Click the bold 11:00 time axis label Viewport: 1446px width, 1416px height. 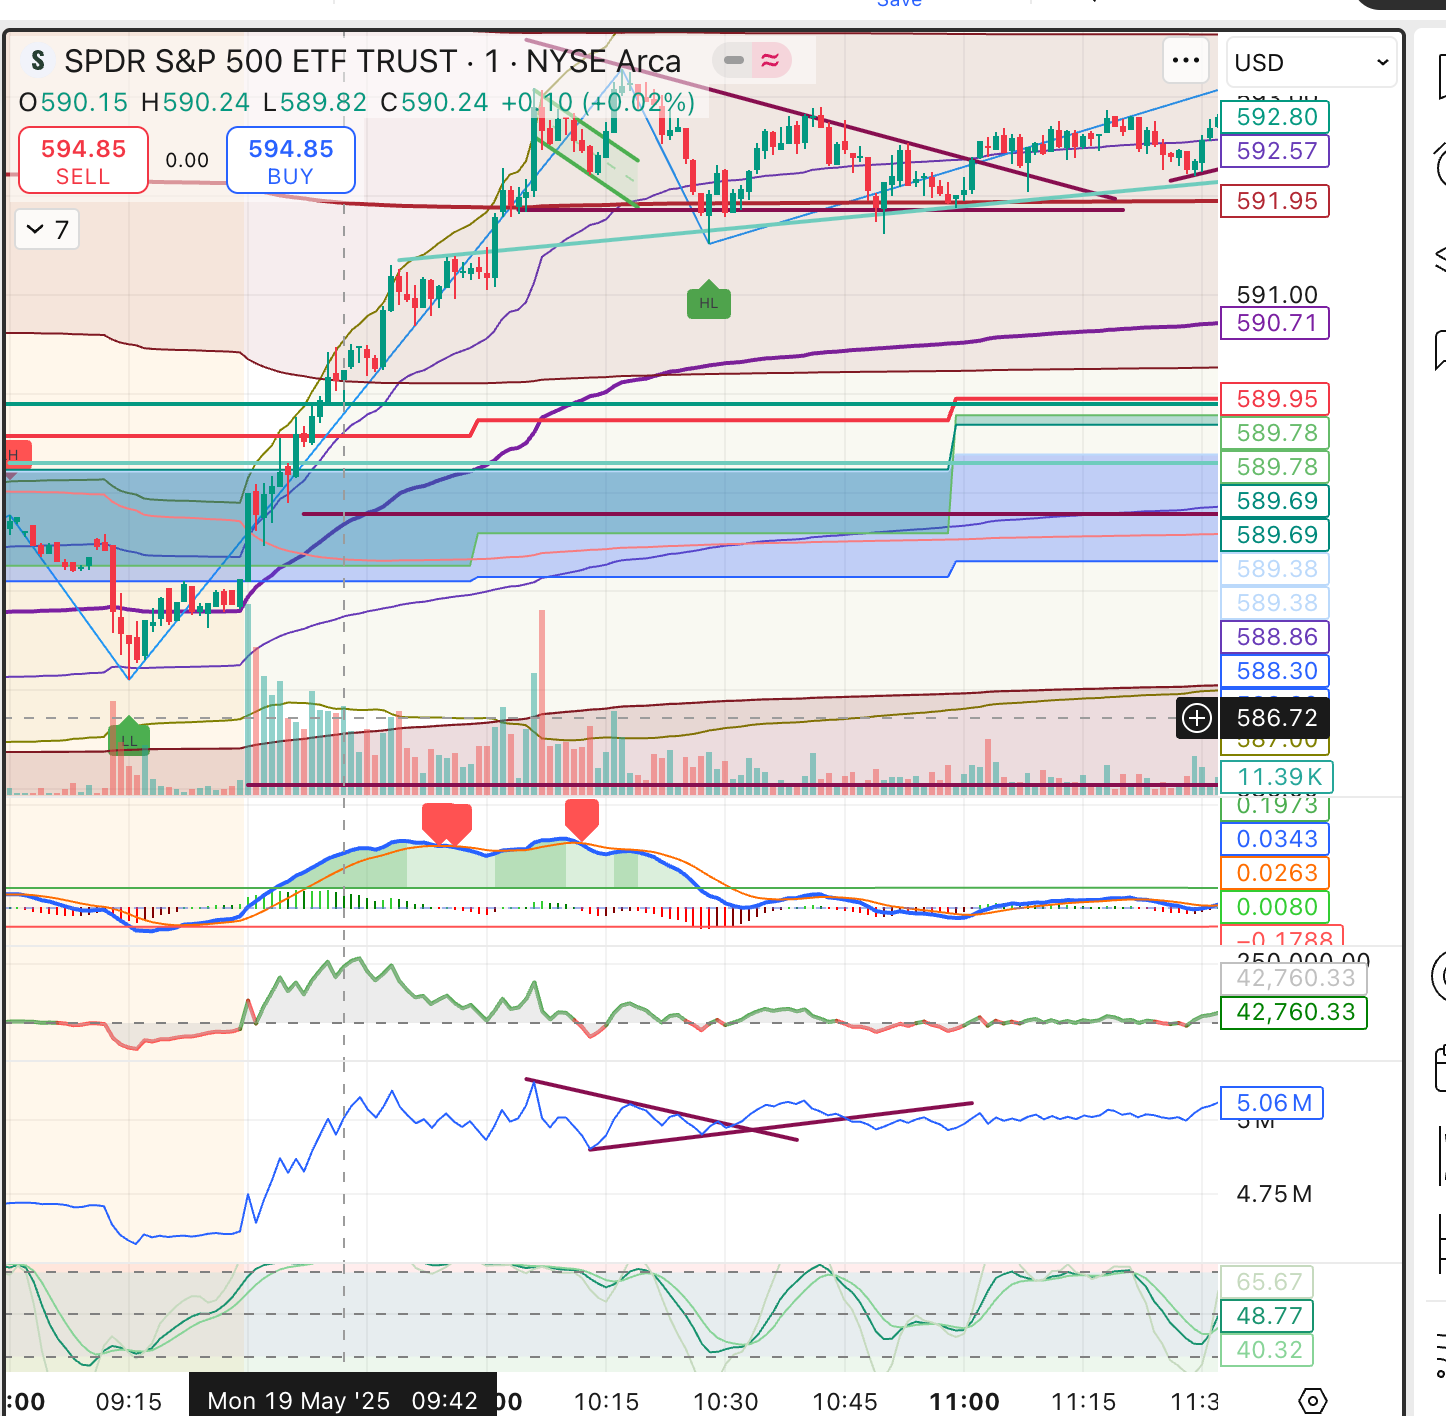point(964,1402)
